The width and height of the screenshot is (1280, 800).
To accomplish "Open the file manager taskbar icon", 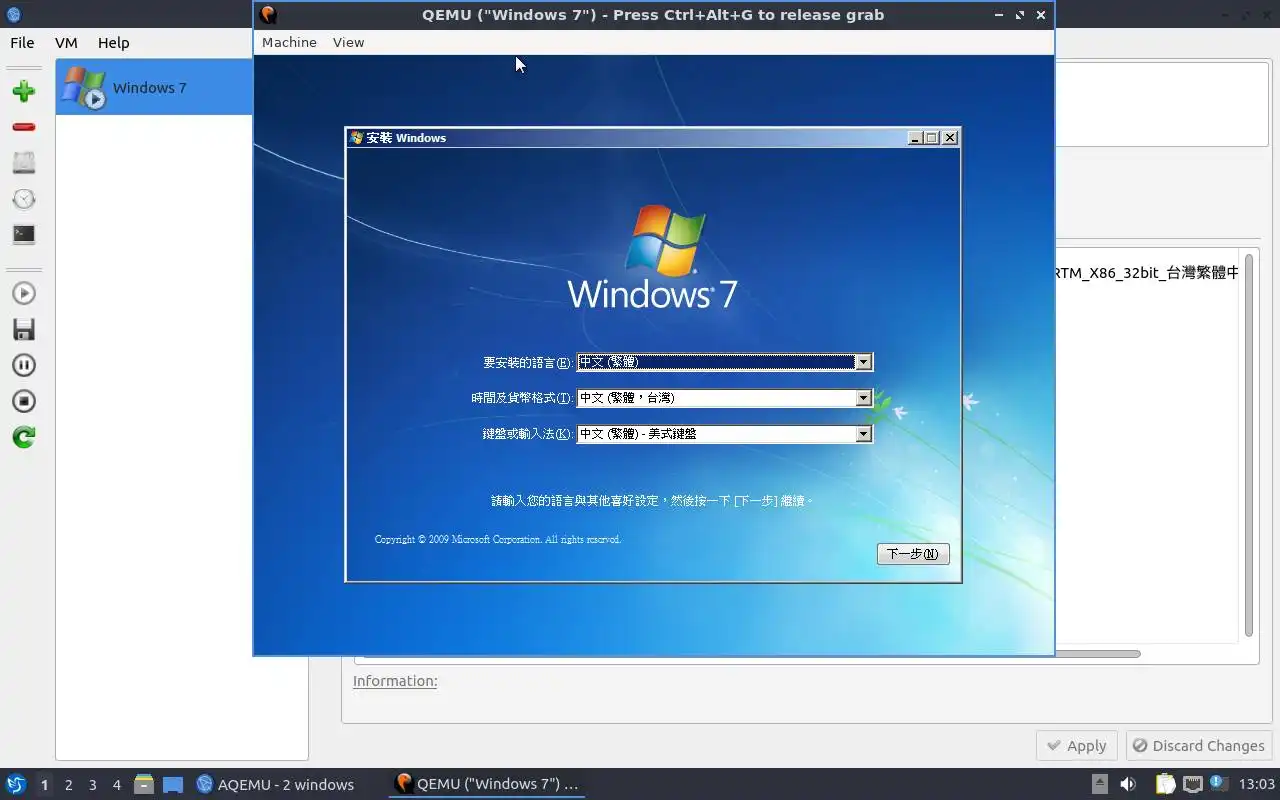I will (x=144, y=784).
